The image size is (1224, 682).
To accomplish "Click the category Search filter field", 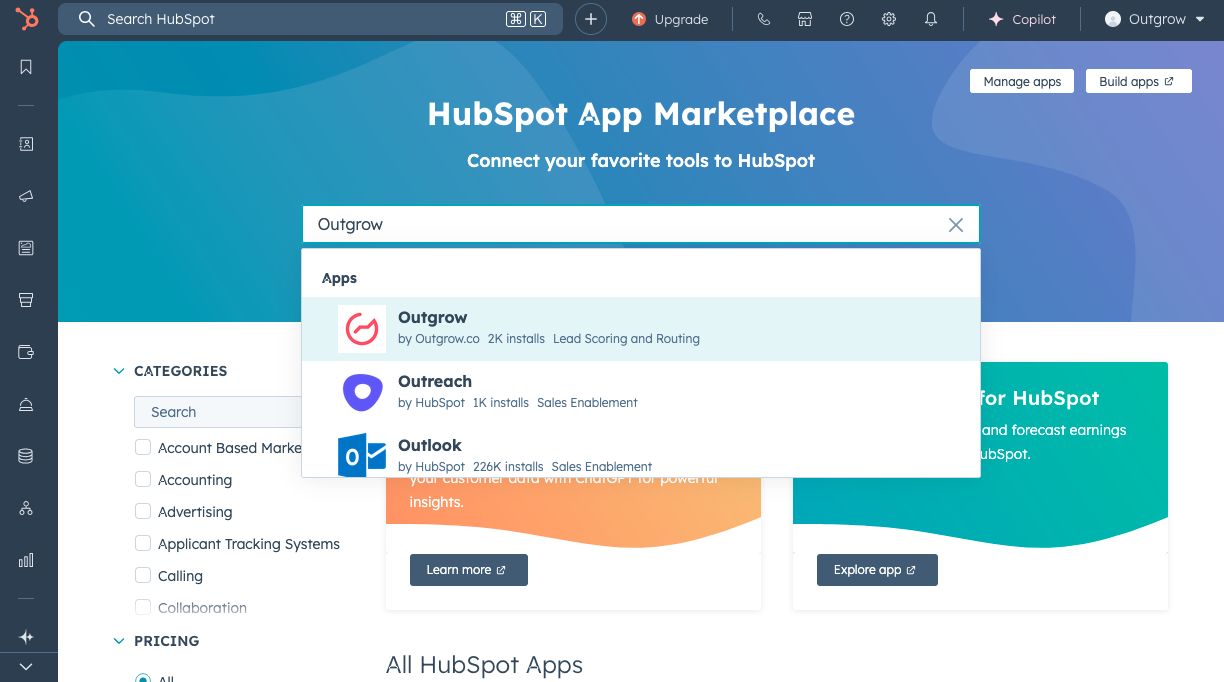I will tap(218, 412).
